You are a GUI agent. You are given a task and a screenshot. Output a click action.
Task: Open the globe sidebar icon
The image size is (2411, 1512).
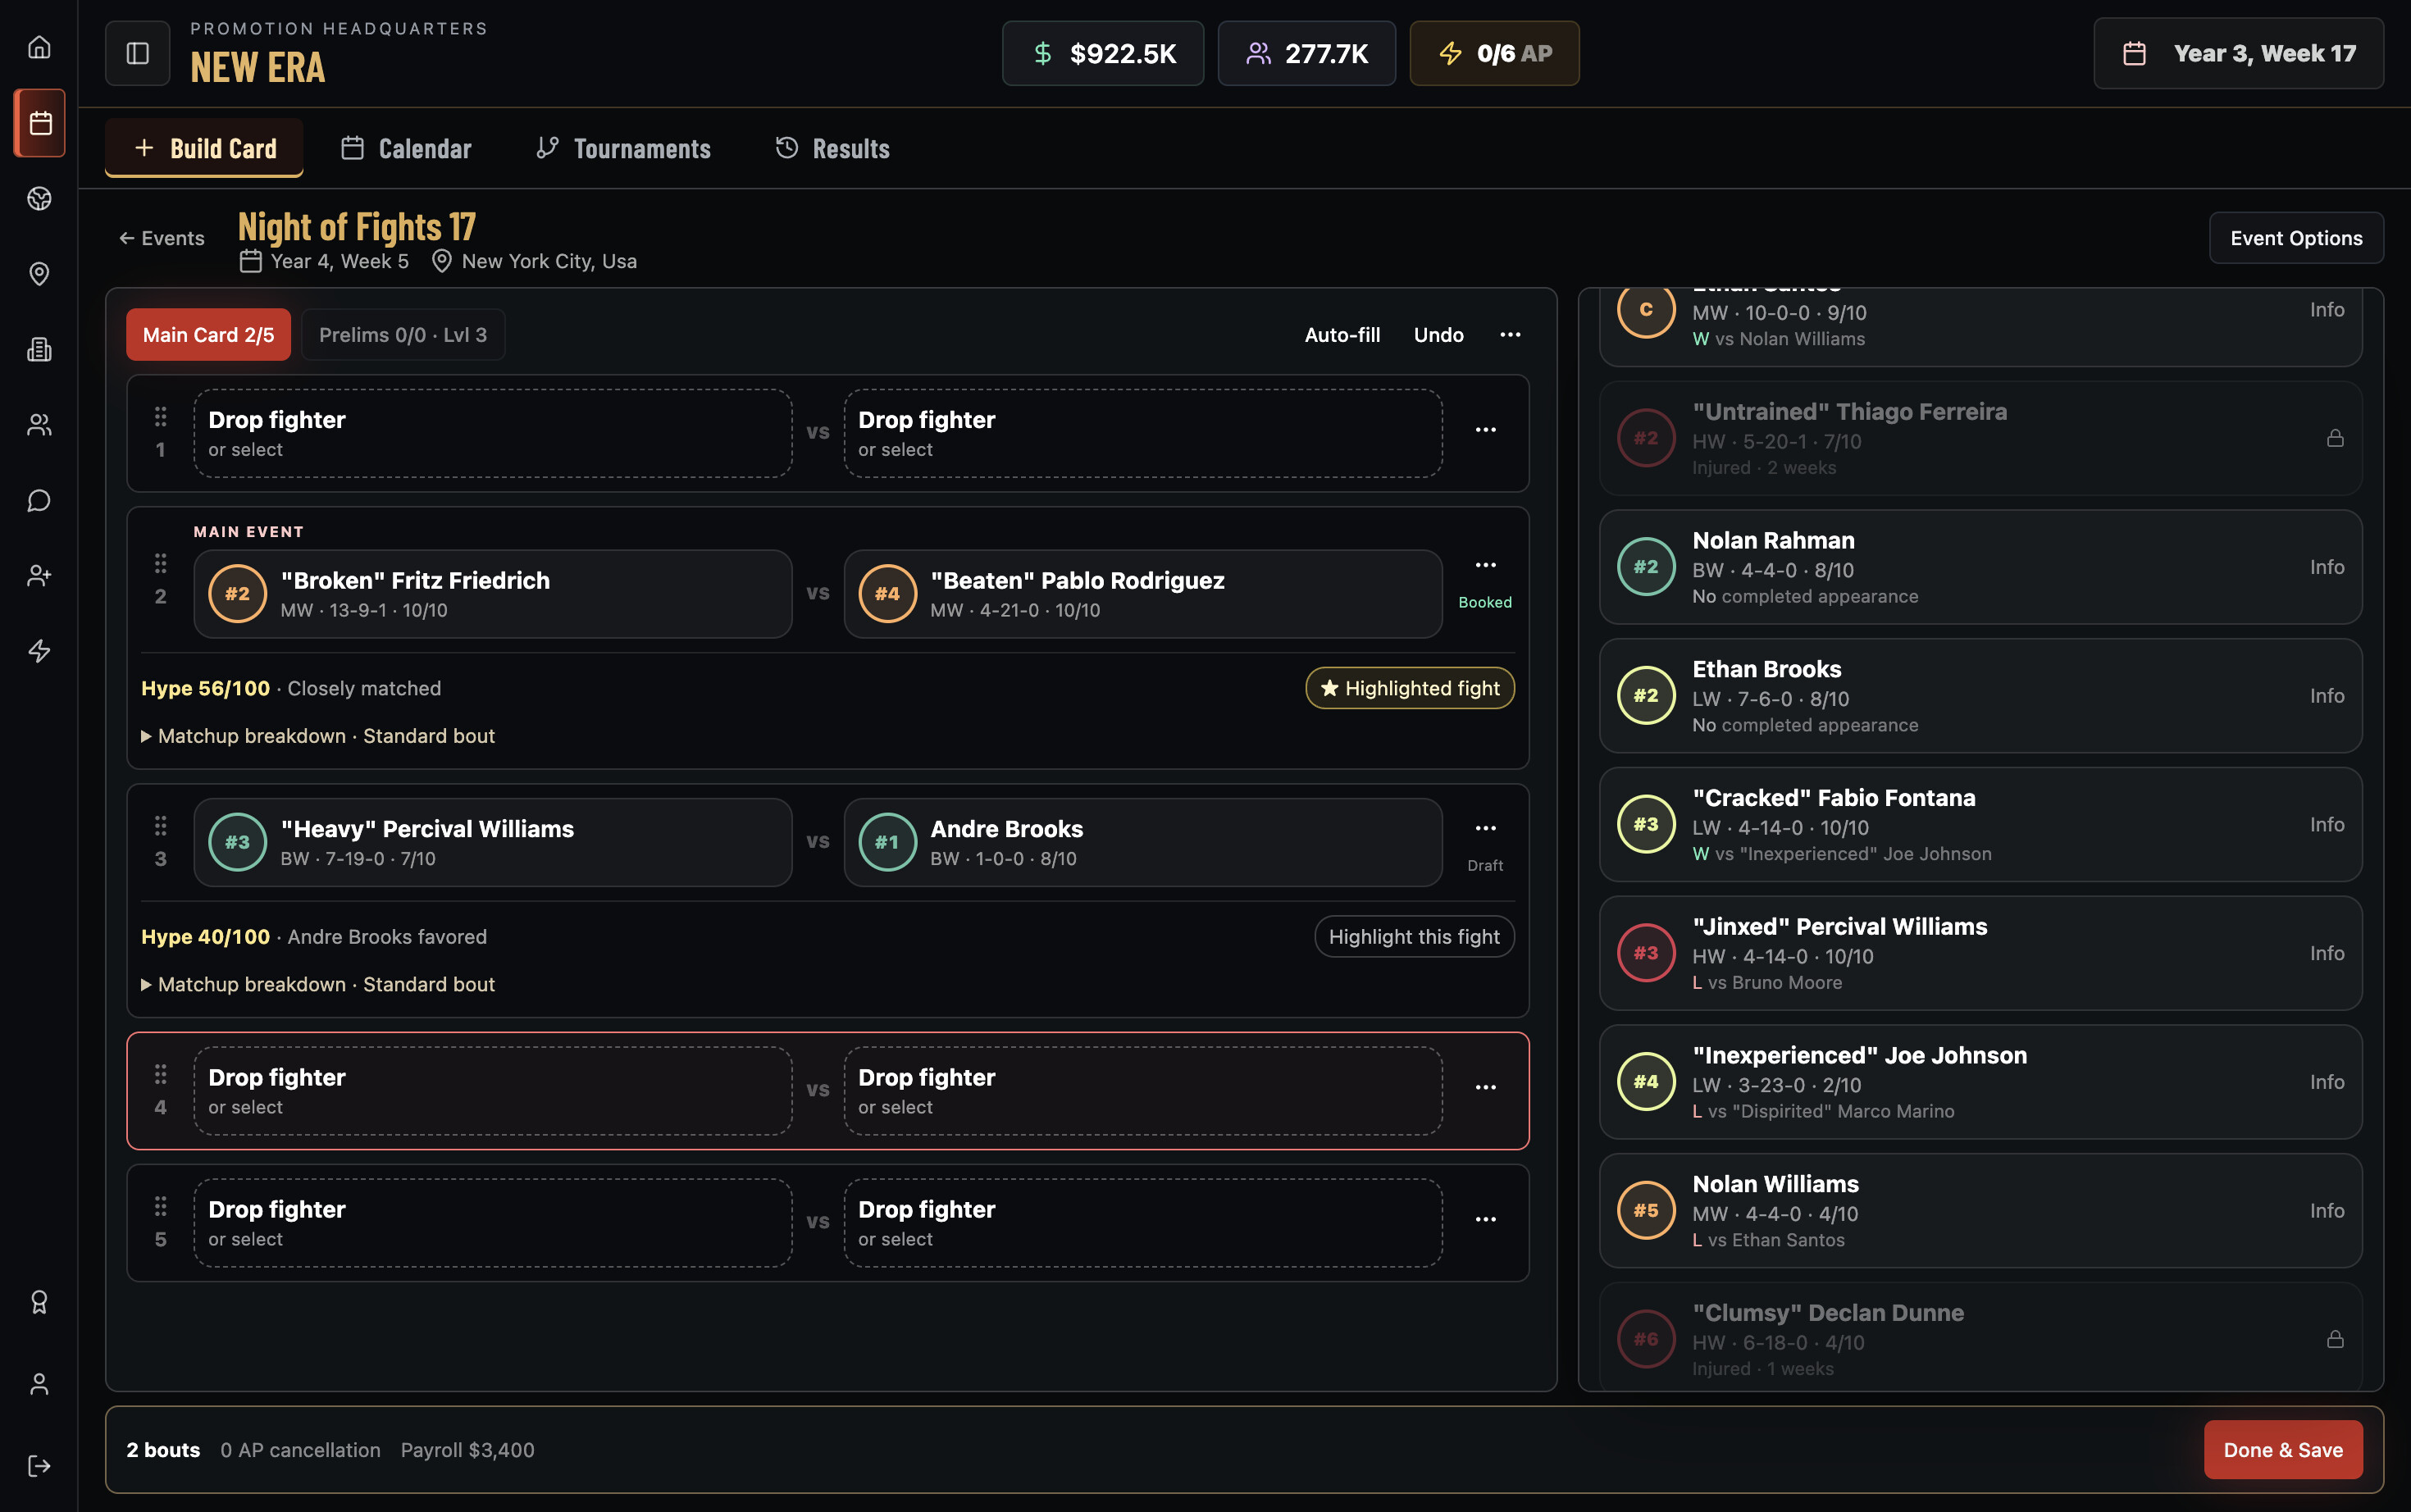click(39, 198)
